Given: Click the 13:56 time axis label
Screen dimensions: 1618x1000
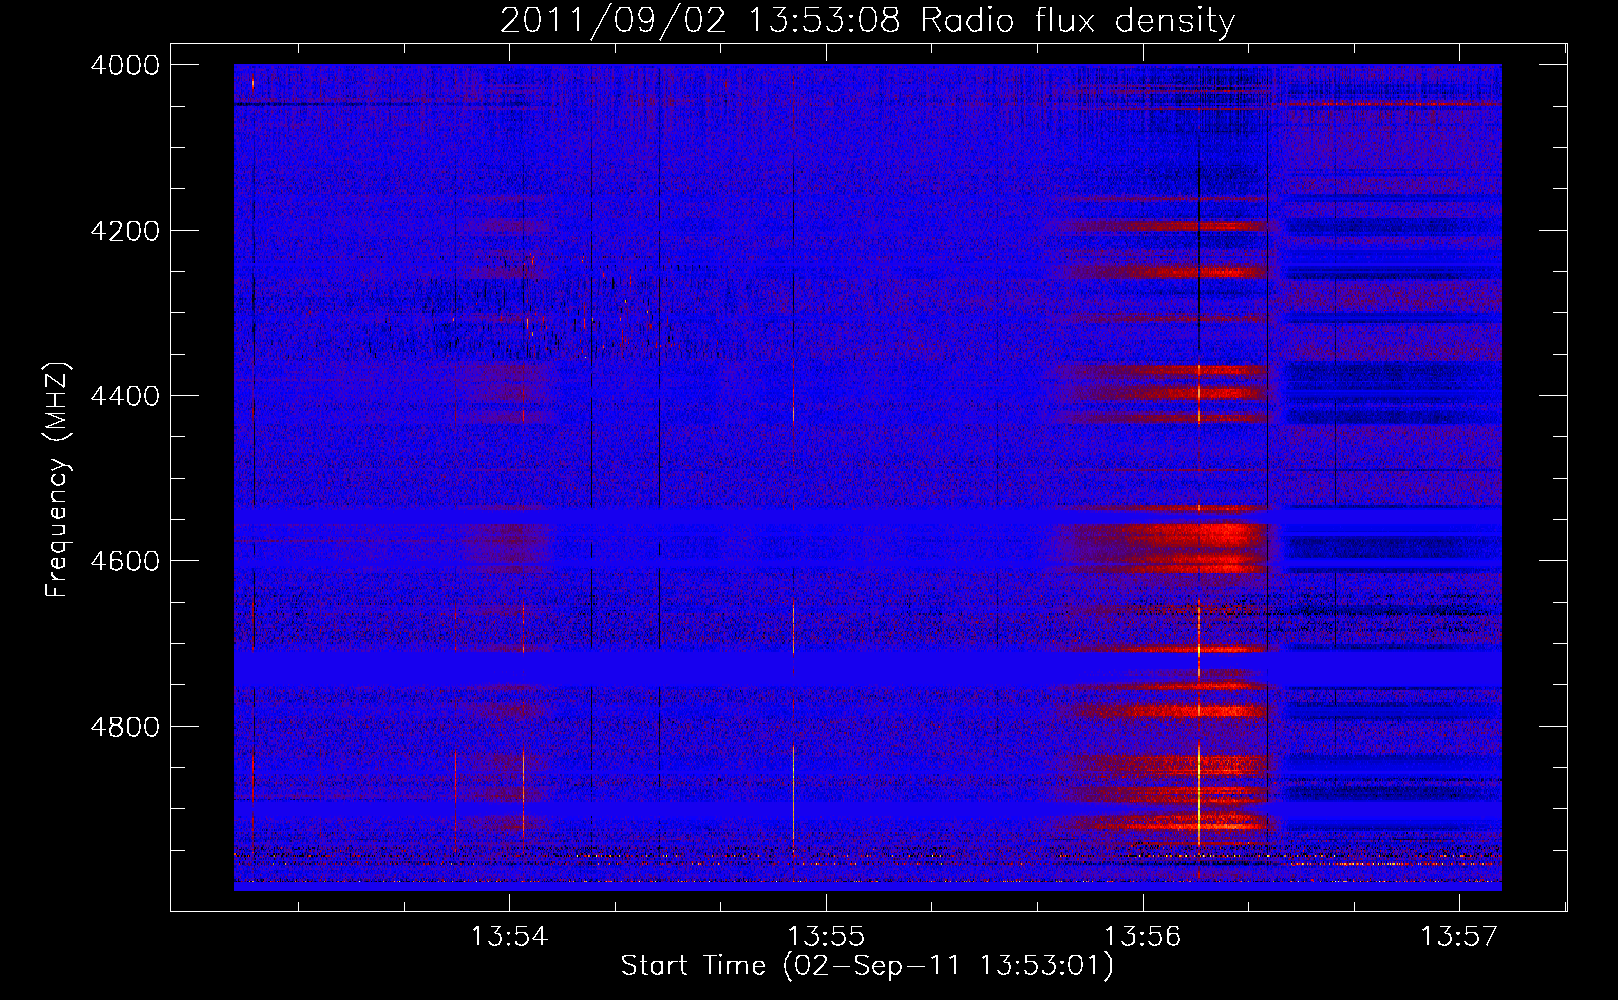Looking at the screenshot, I should [1143, 937].
